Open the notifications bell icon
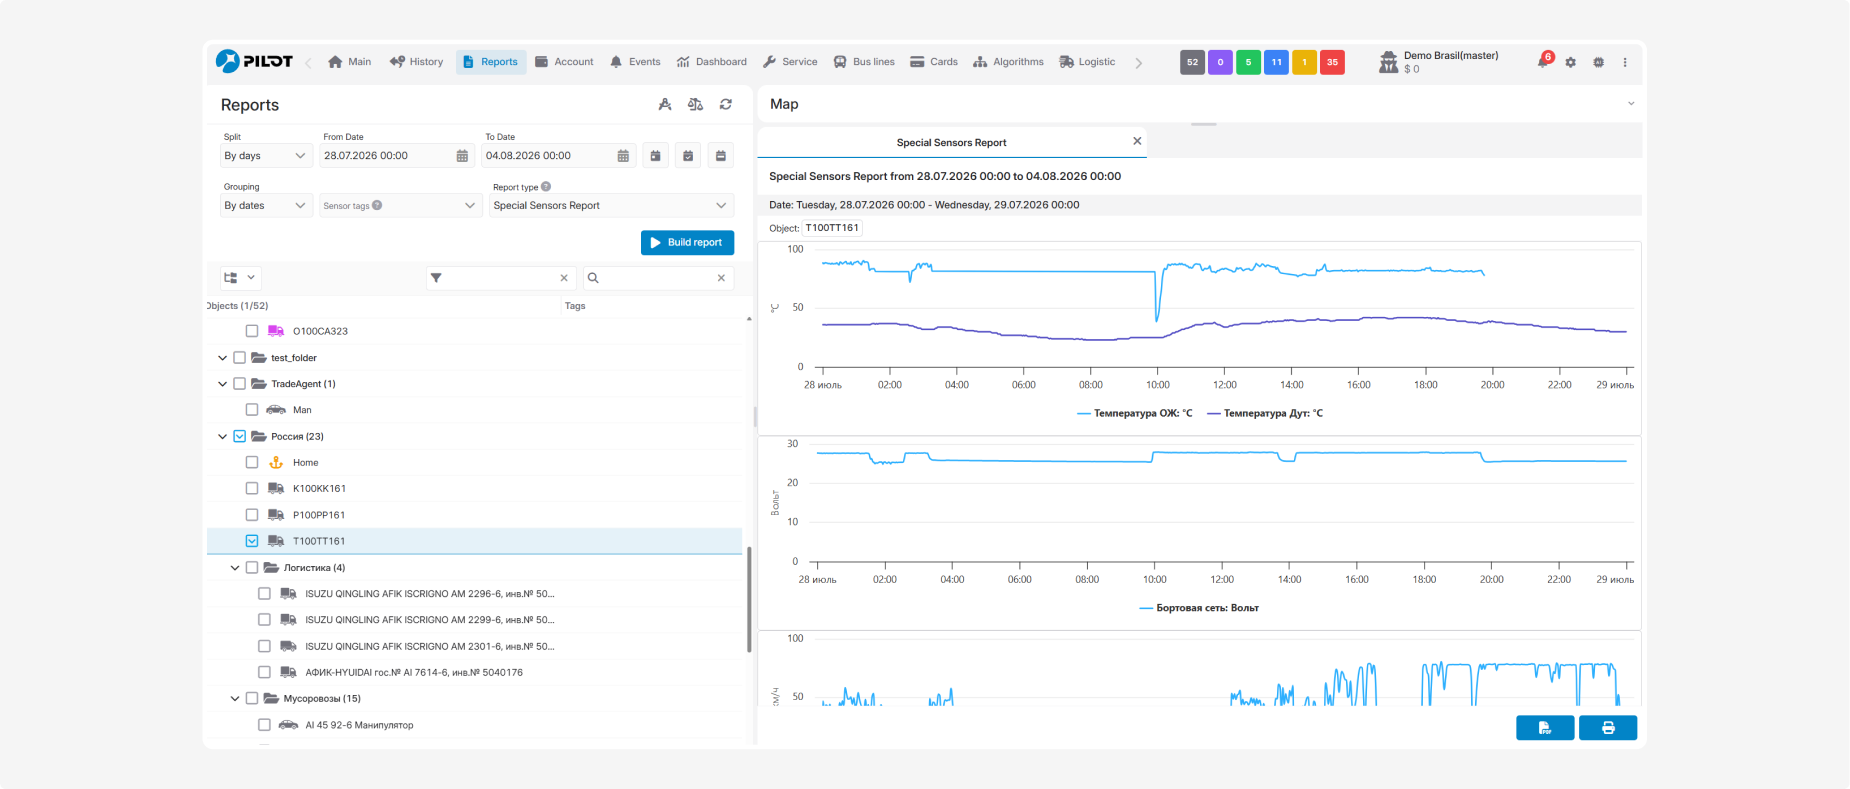1850x789 pixels. click(1543, 62)
